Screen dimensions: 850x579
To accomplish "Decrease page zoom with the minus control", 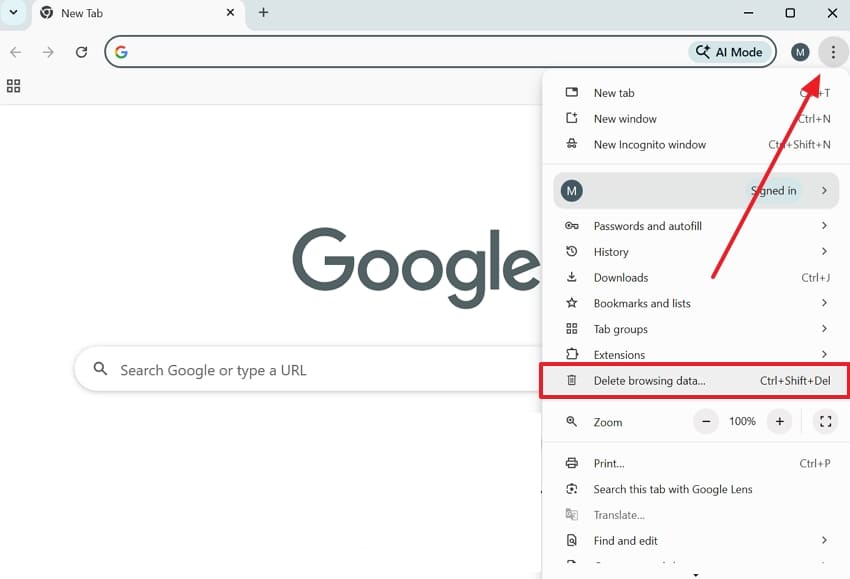I will [x=706, y=421].
